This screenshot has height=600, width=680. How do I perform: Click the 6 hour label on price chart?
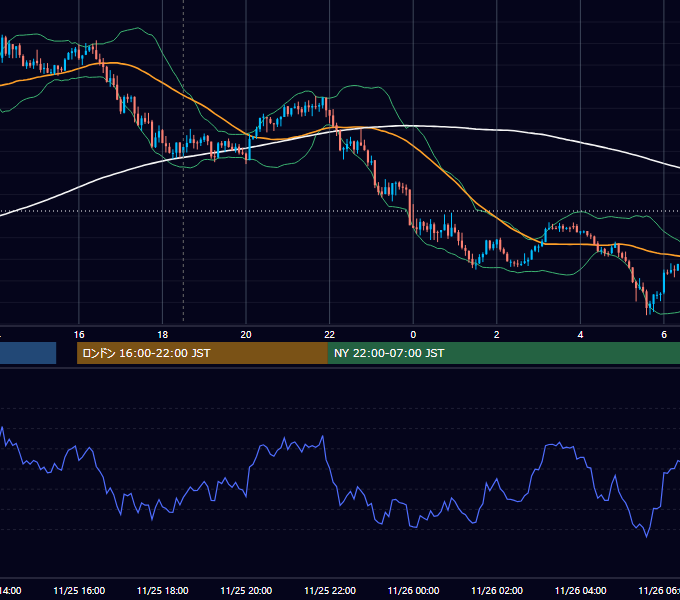[x=664, y=335]
